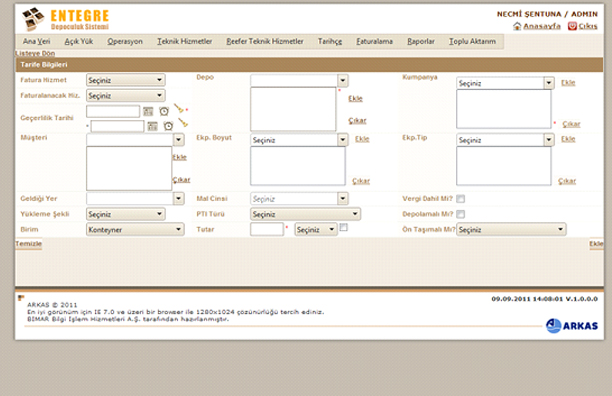Open the Operasyon menu

[125, 41]
